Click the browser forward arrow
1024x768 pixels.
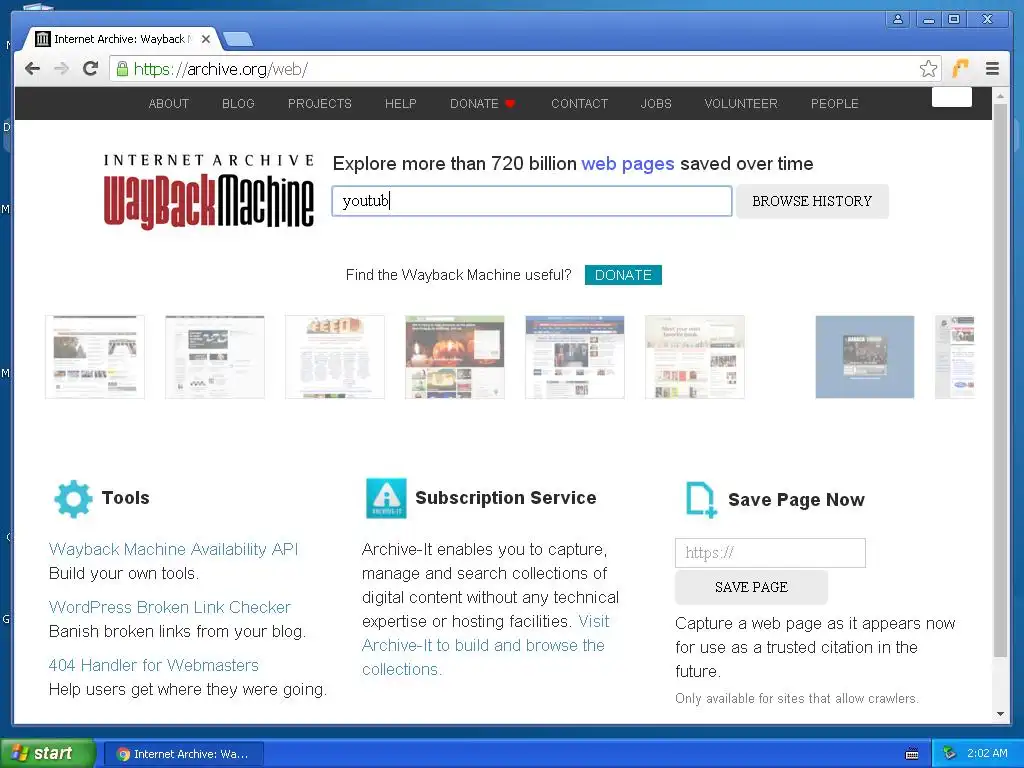click(x=61, y=69)
